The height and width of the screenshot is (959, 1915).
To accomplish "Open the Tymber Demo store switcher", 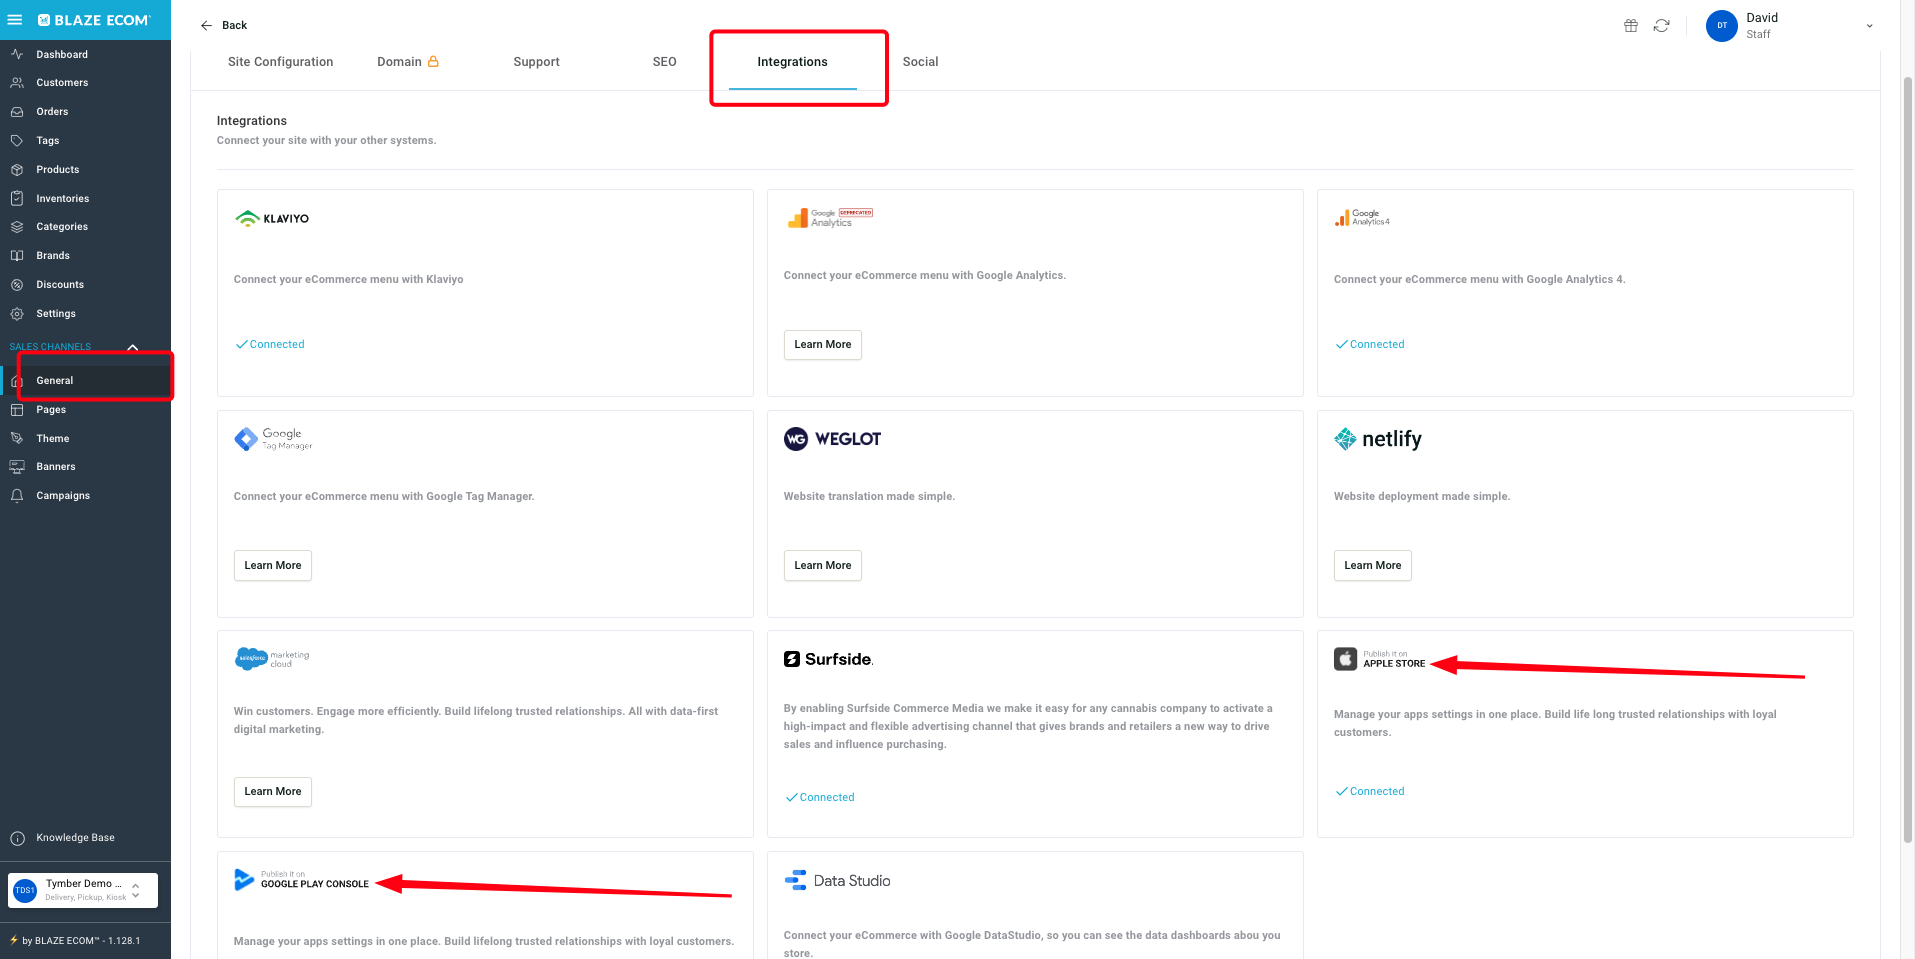I will point(82,890).
